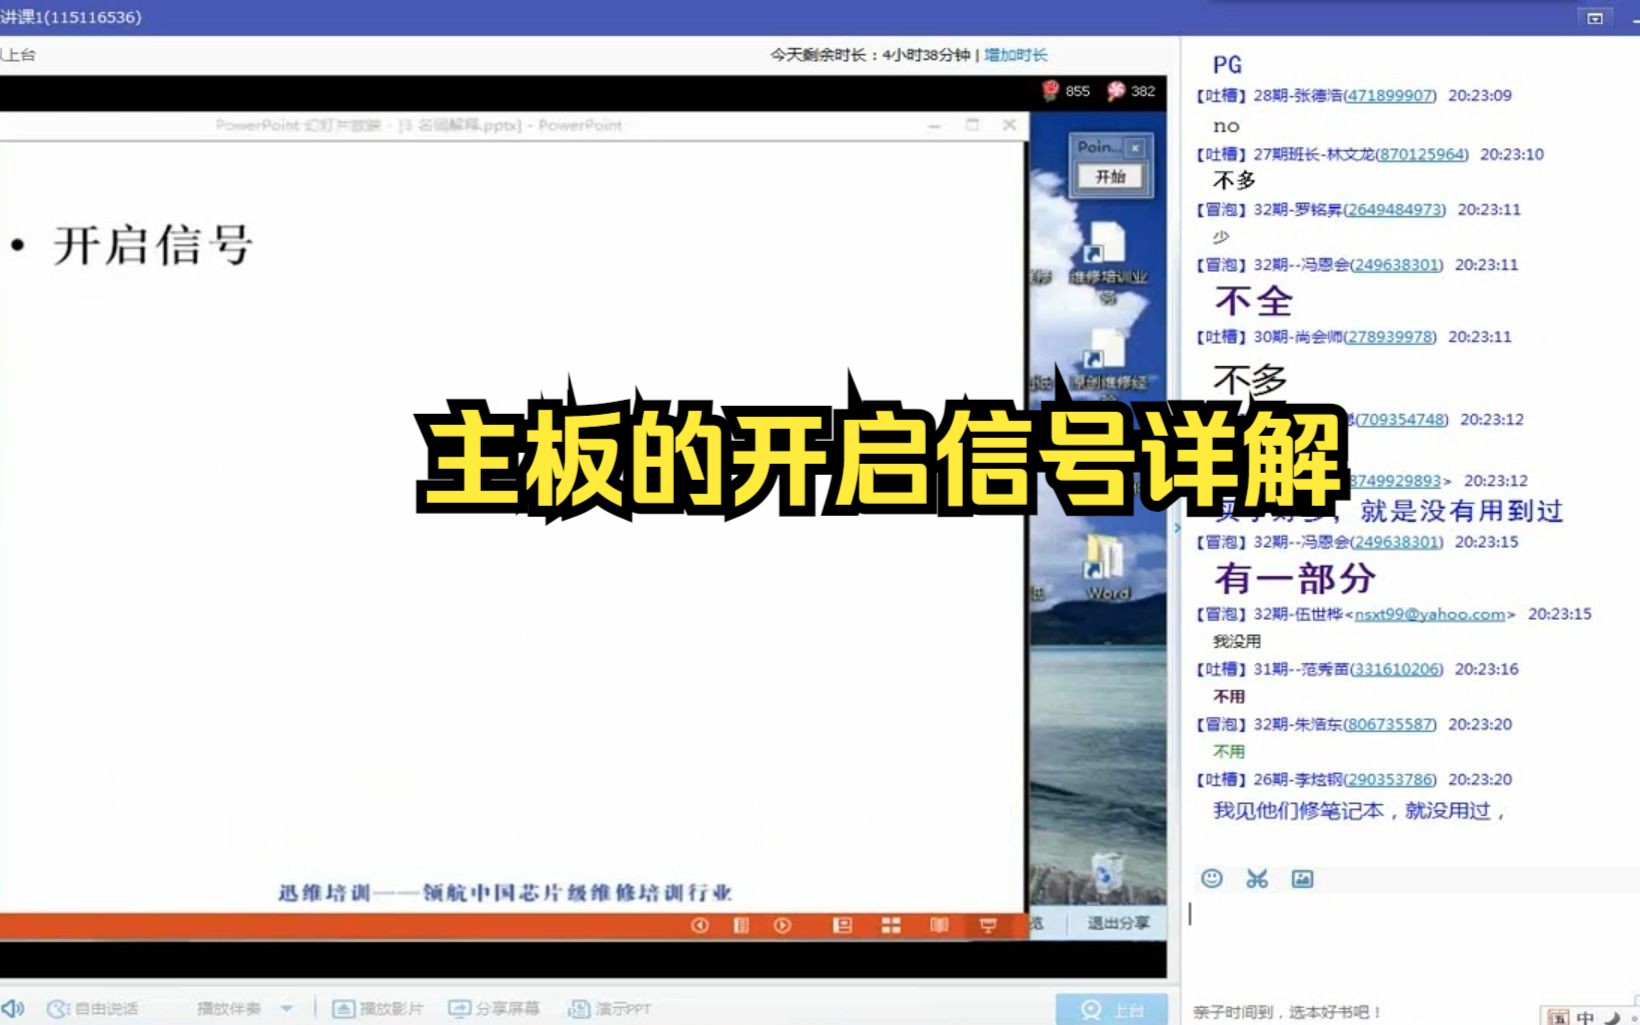Click the projector slideshow icon on slide toolbar
Viewport: 1640px width, 1025px height.
(988, 925)
